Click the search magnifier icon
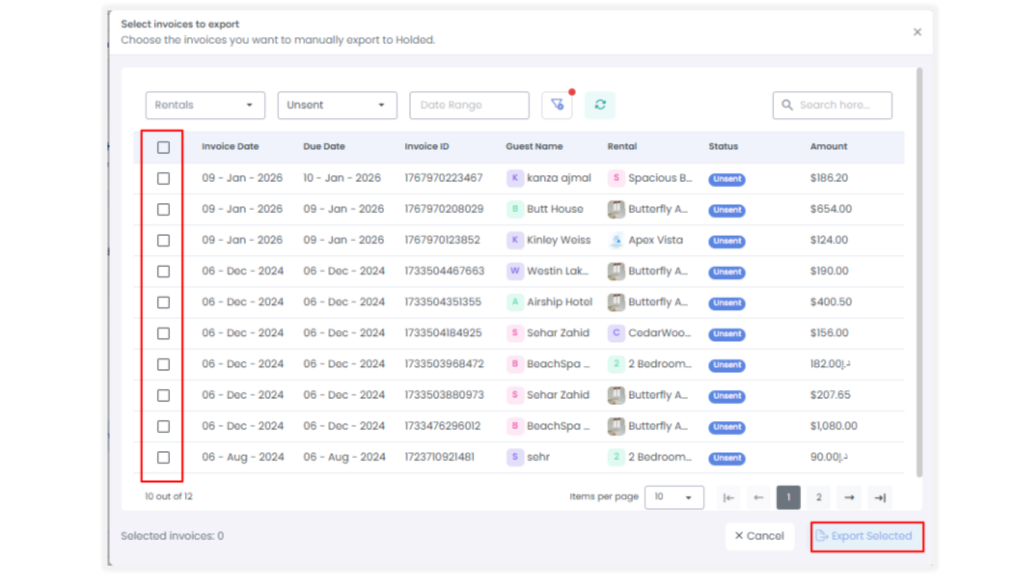The height and width of the screenshot is (576, 1024). (x=788, y=105)
